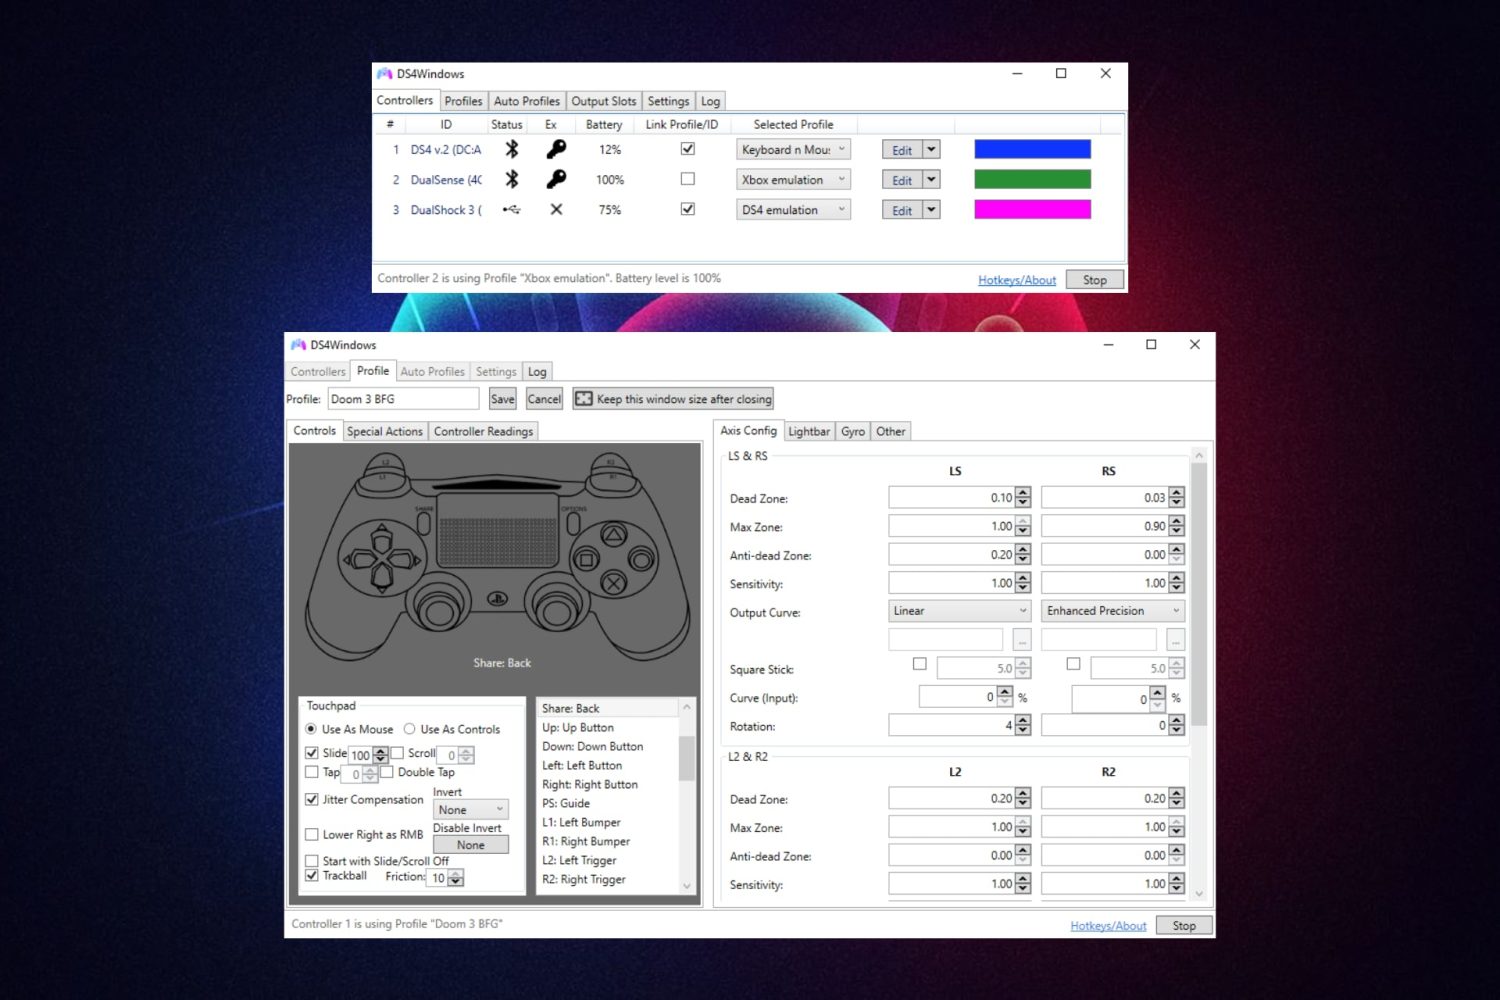This screenshot has width=1500, height=1000.
Task: Expand Edit arrow menu for DualShock 3
Action: tap(931, 209)
